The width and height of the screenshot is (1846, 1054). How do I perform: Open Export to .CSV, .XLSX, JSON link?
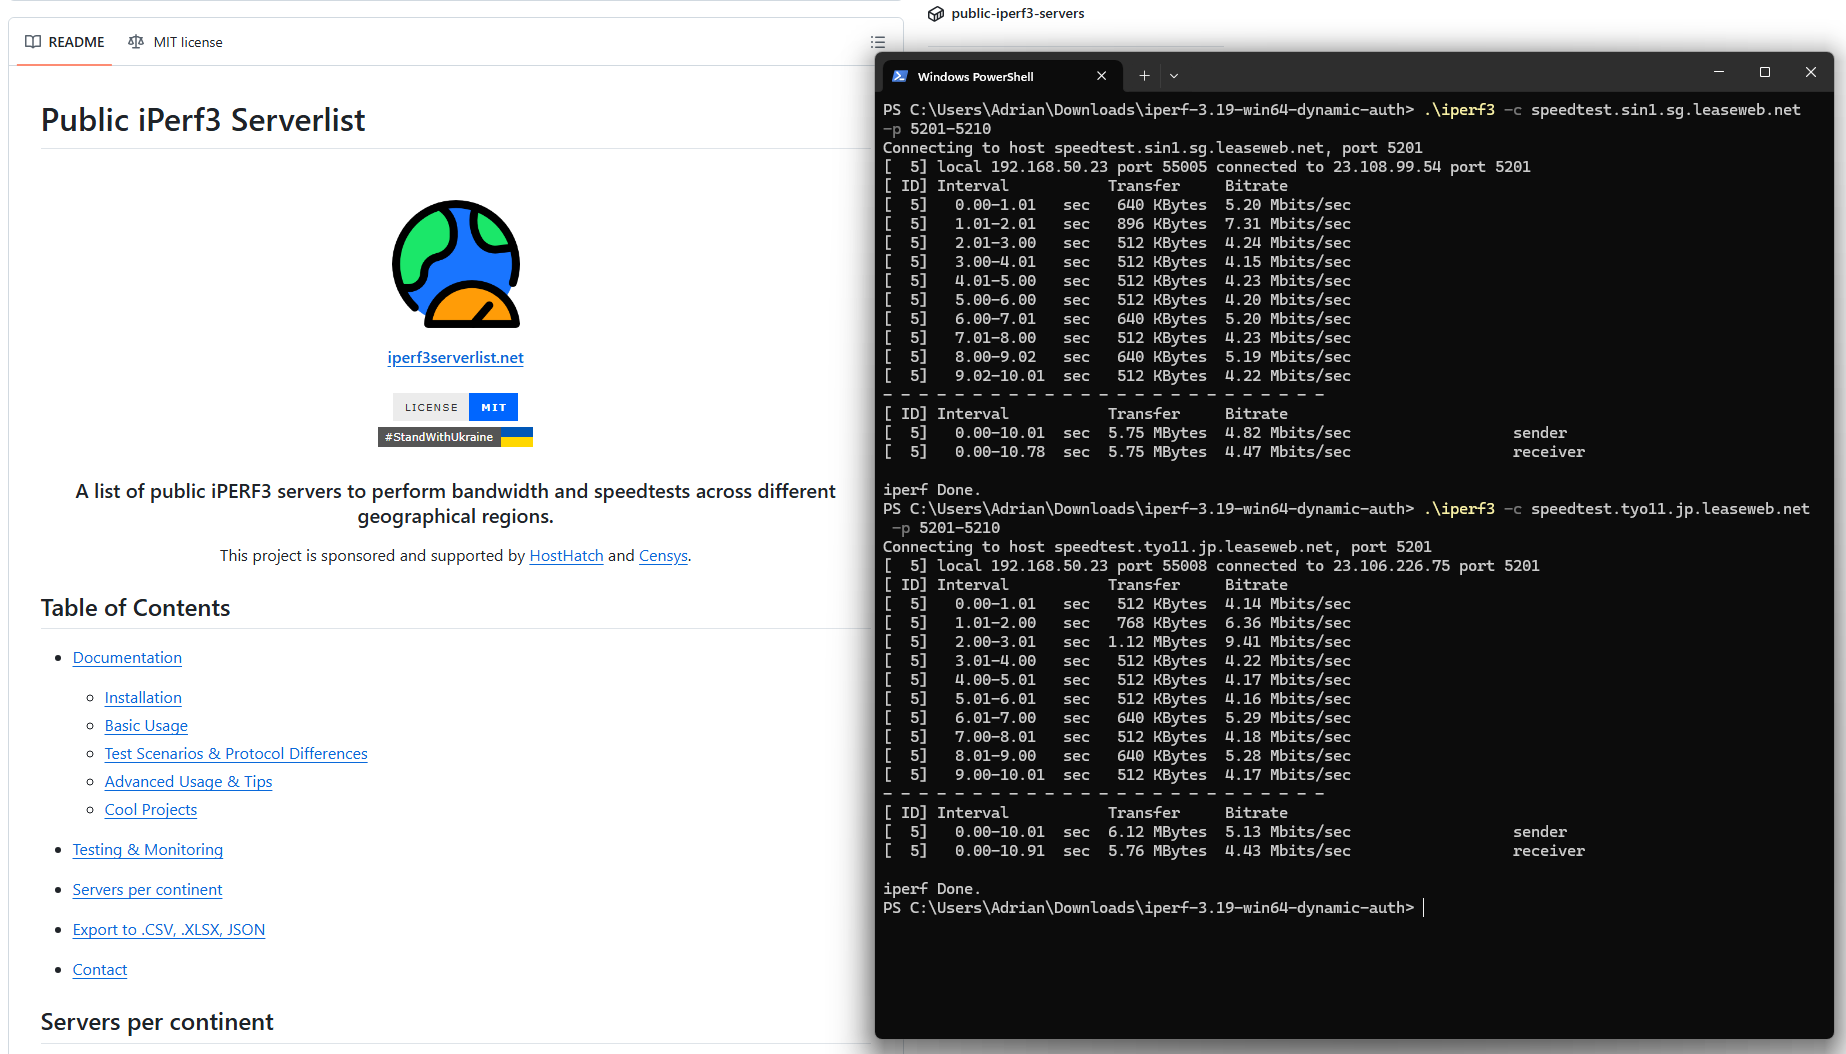tap(169, 930)
